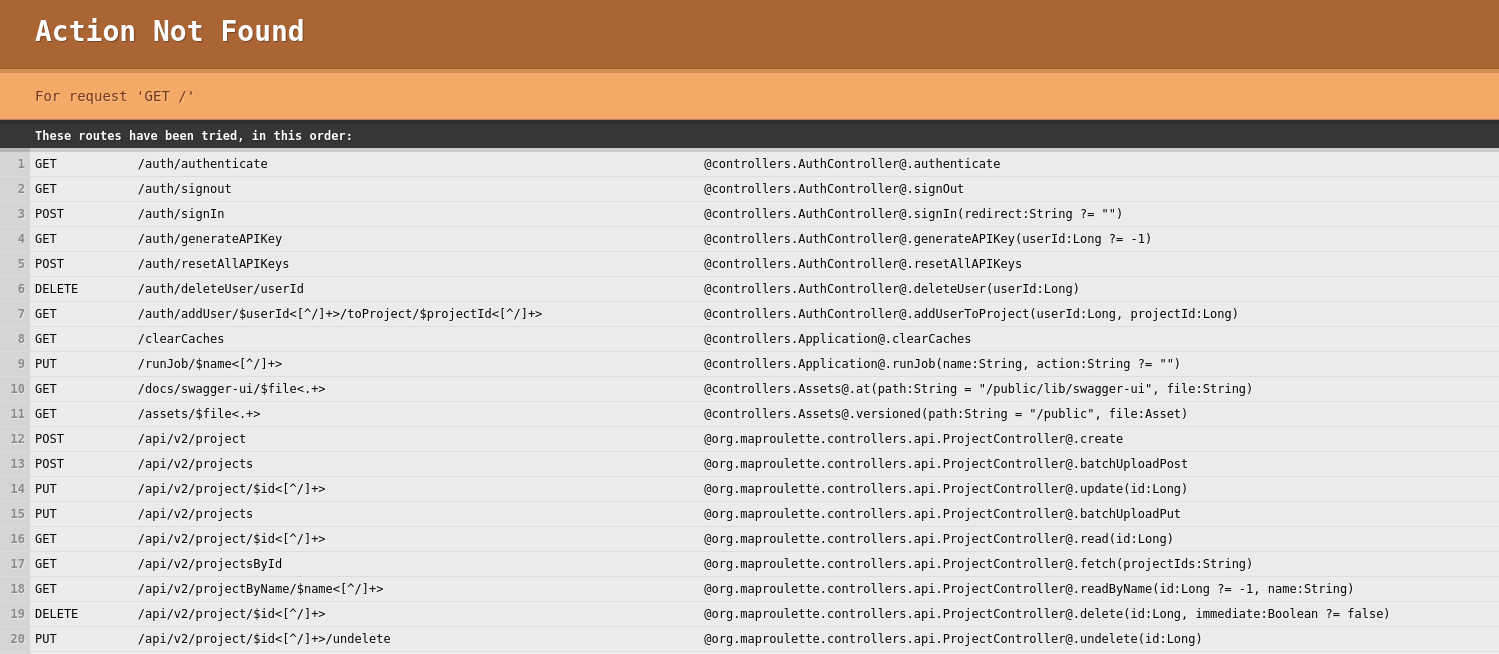
Task: Click the Action Not Found page title
Action: 169,31
